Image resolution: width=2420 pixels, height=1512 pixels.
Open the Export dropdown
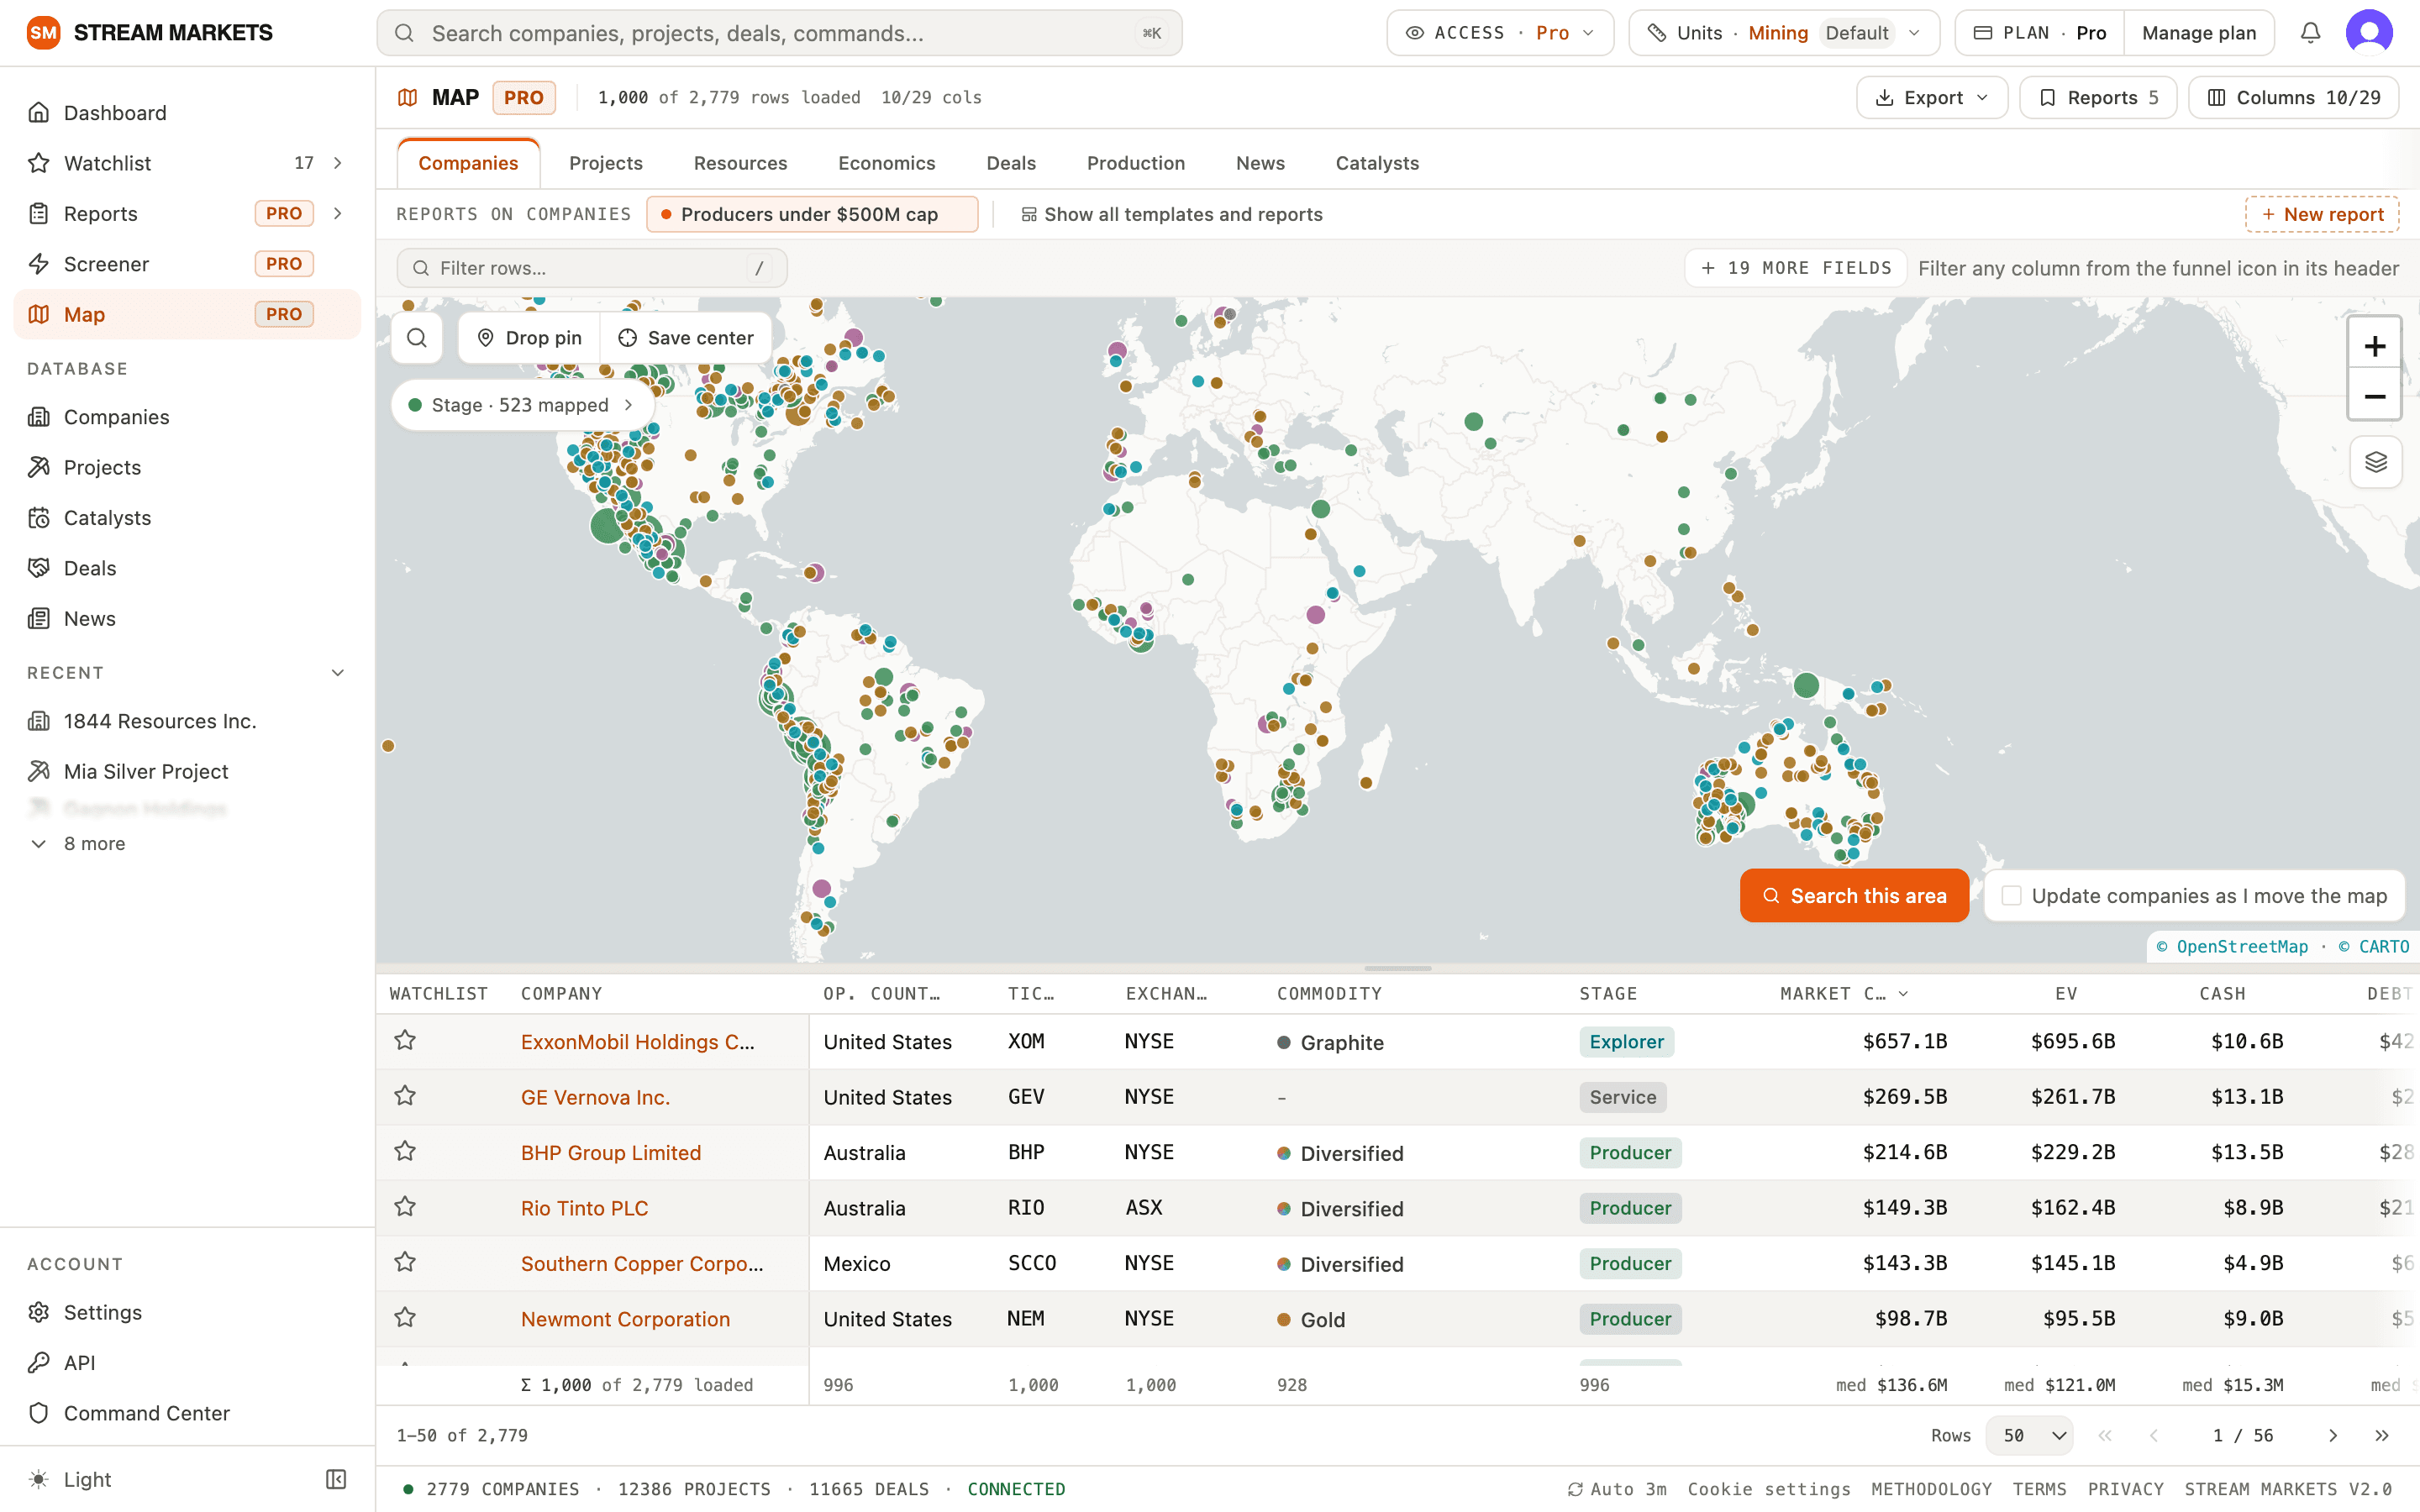pyautogui.click(x=1932, y=97)
